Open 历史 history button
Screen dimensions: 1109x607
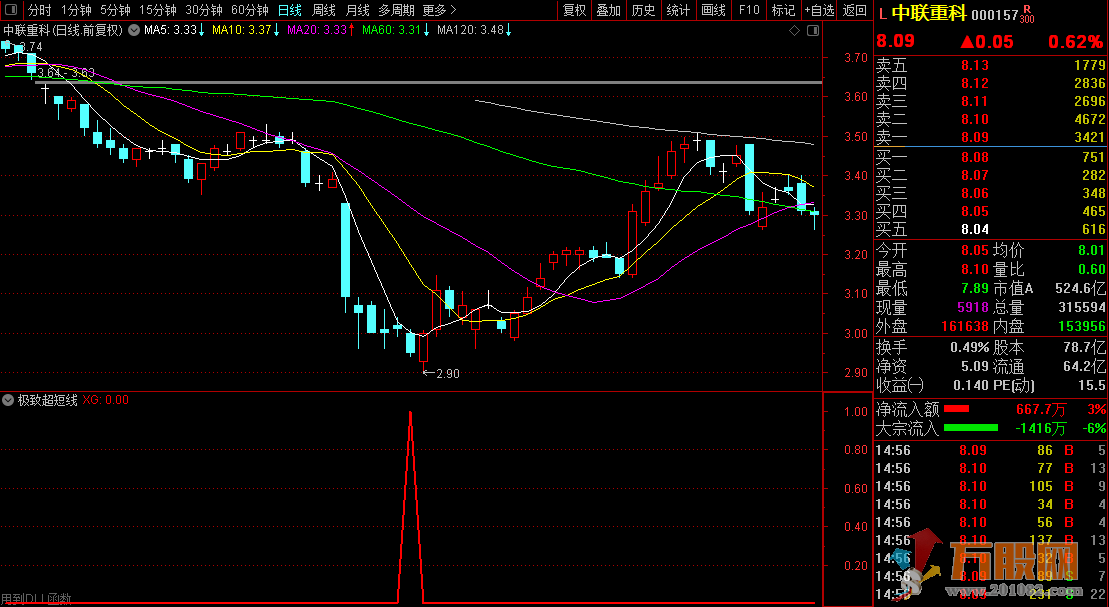click(644, 10)
